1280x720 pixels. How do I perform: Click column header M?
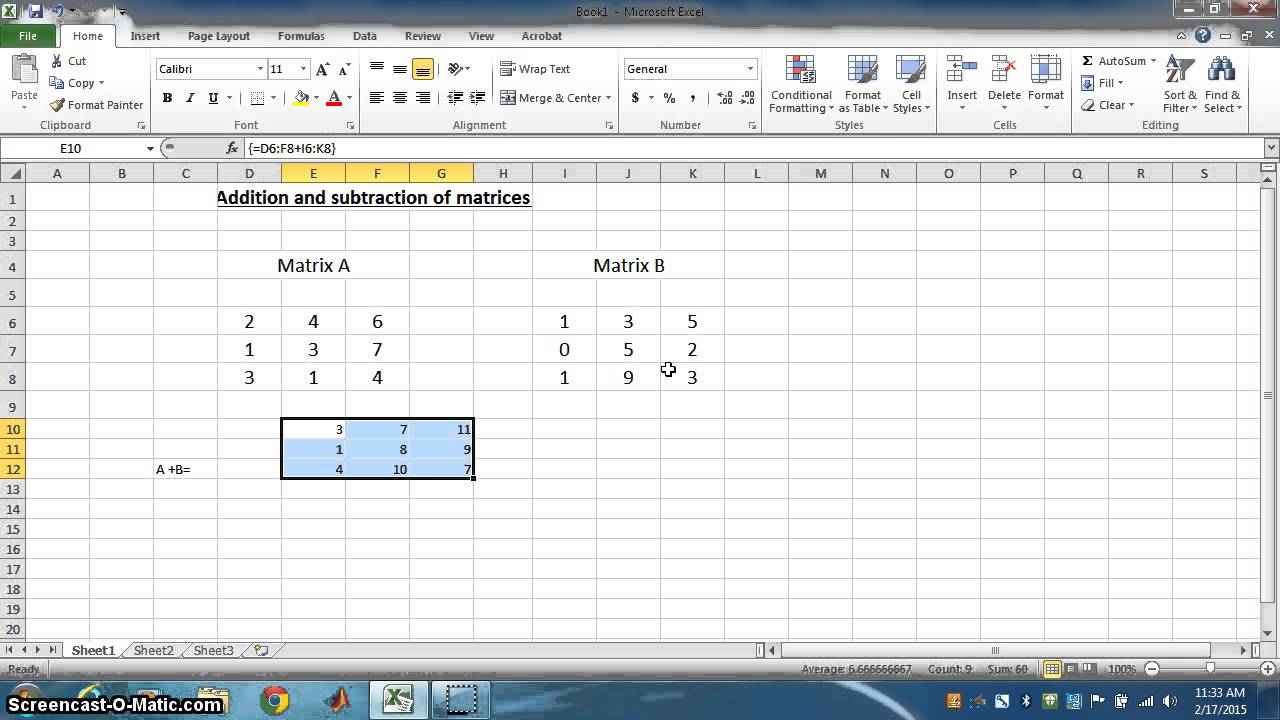[x=820, y=174]
